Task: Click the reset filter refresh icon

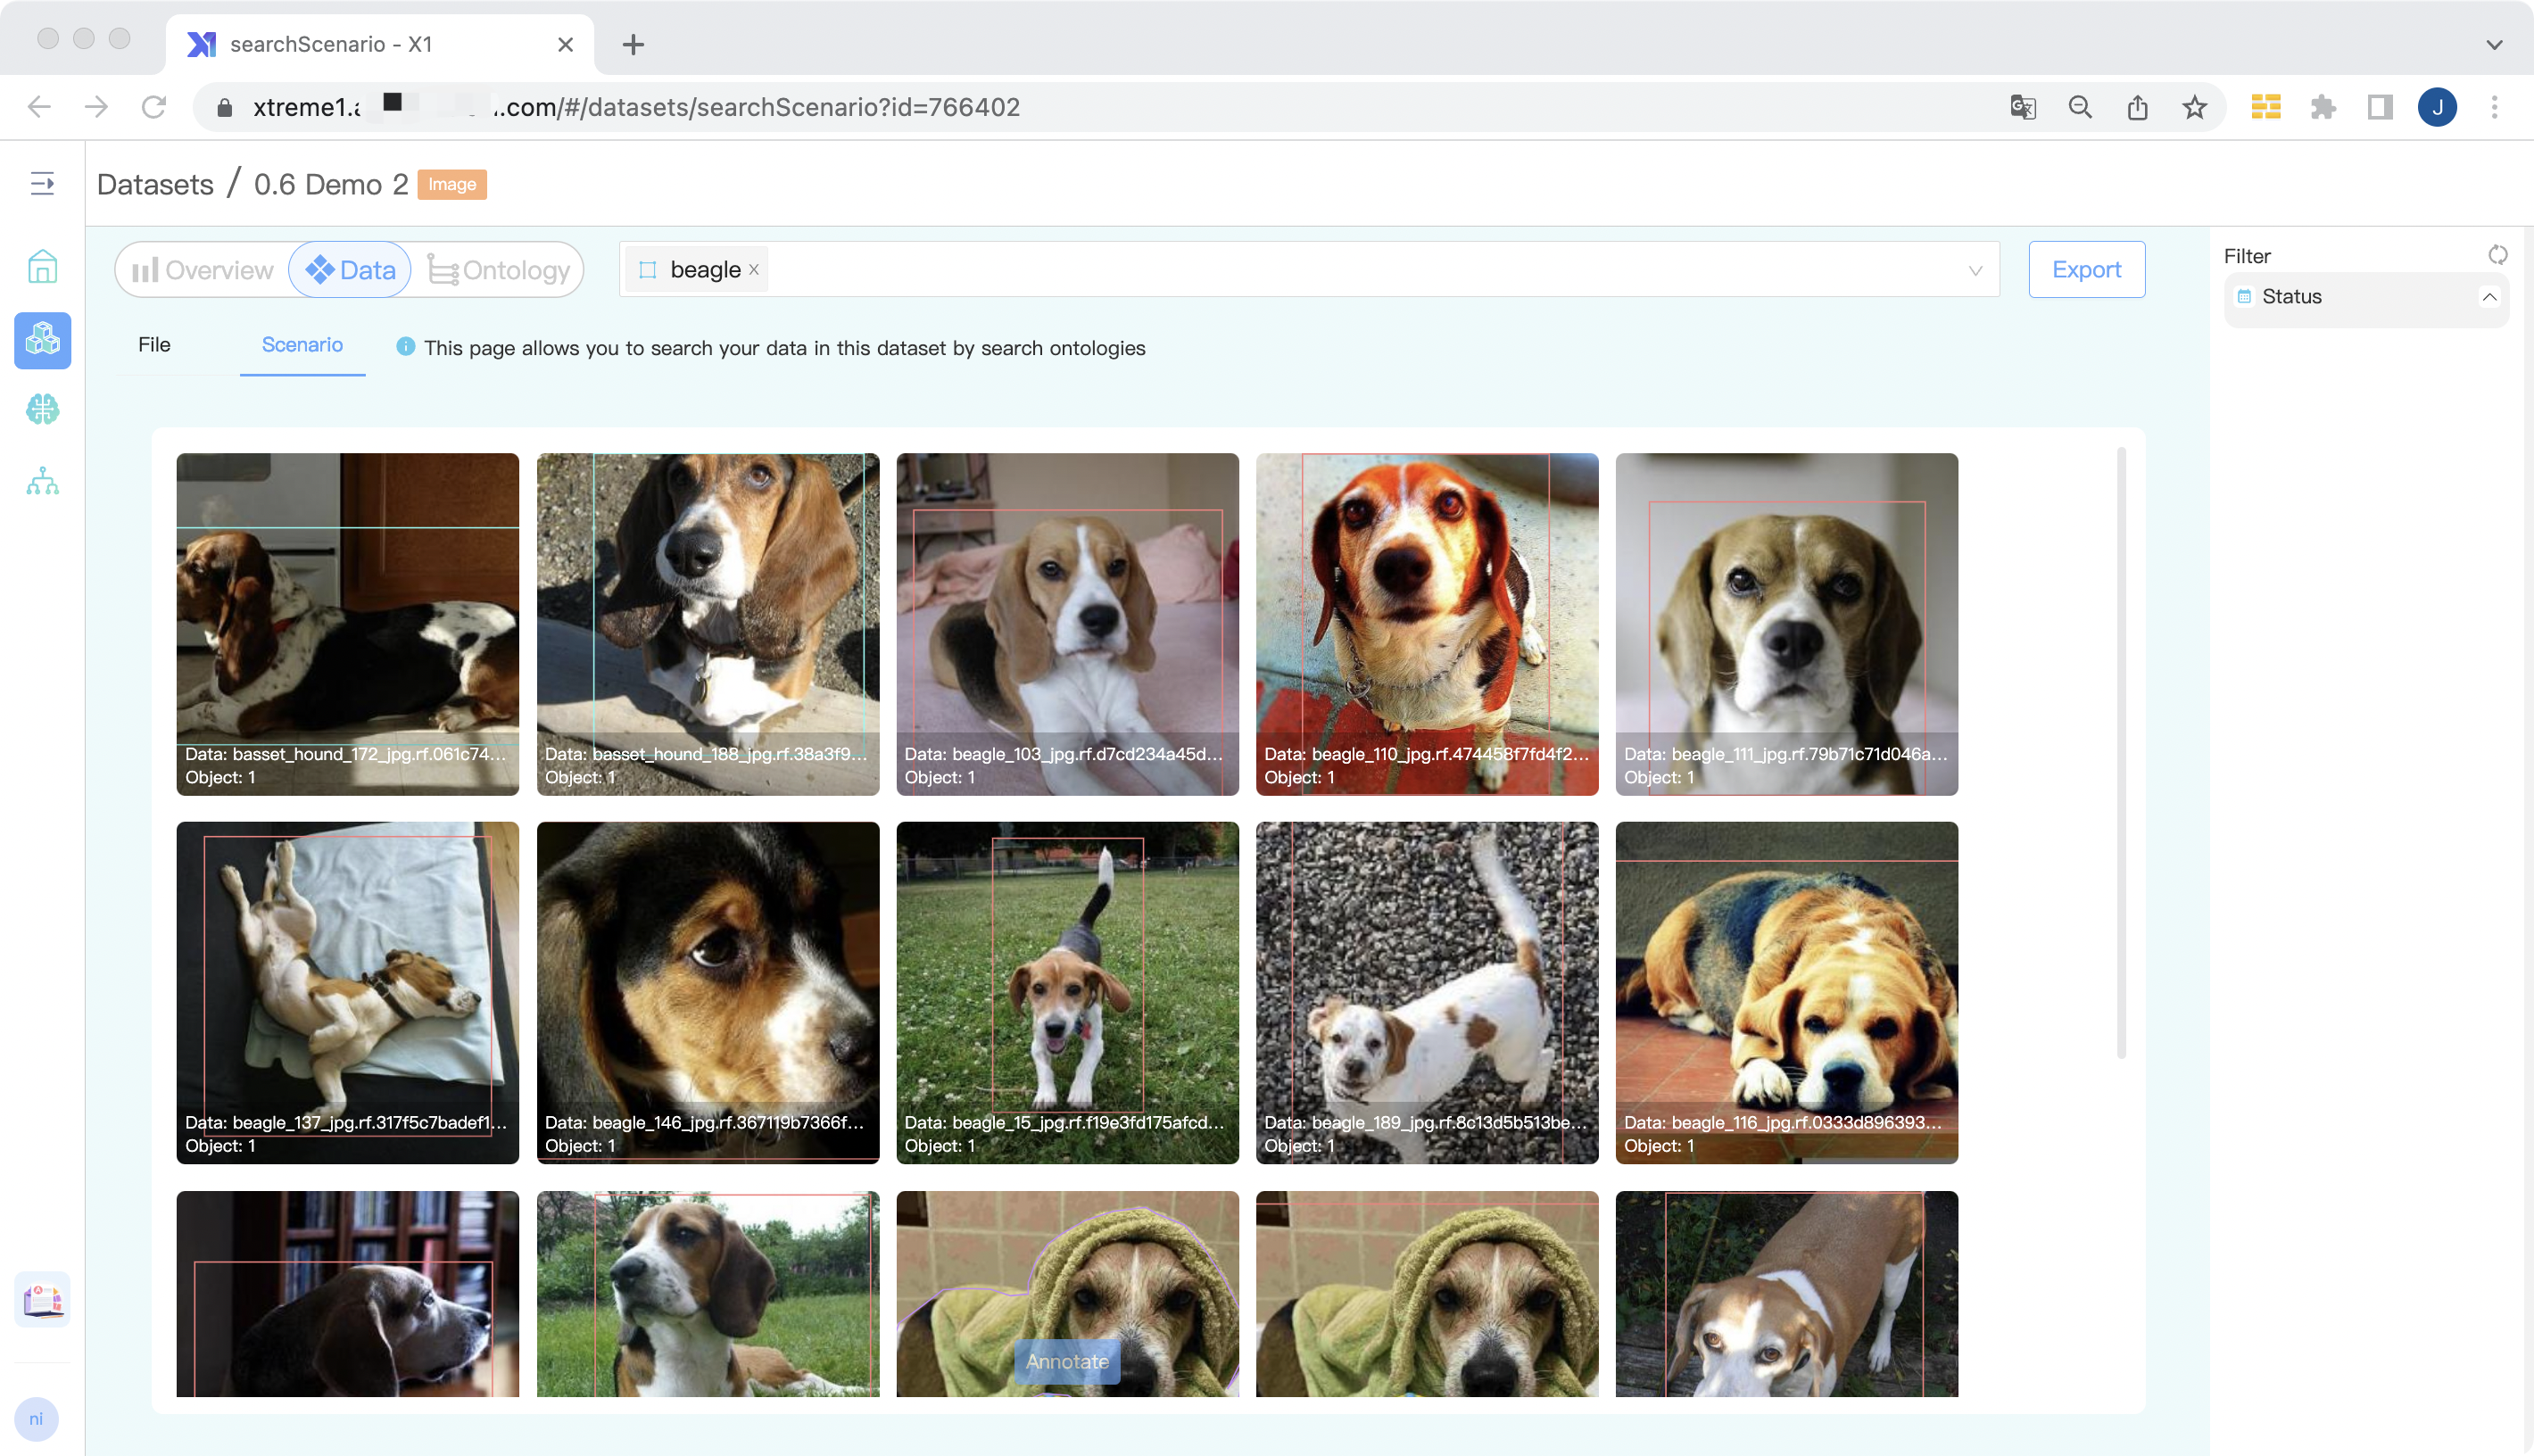Action: click(x=2497, y=255)
